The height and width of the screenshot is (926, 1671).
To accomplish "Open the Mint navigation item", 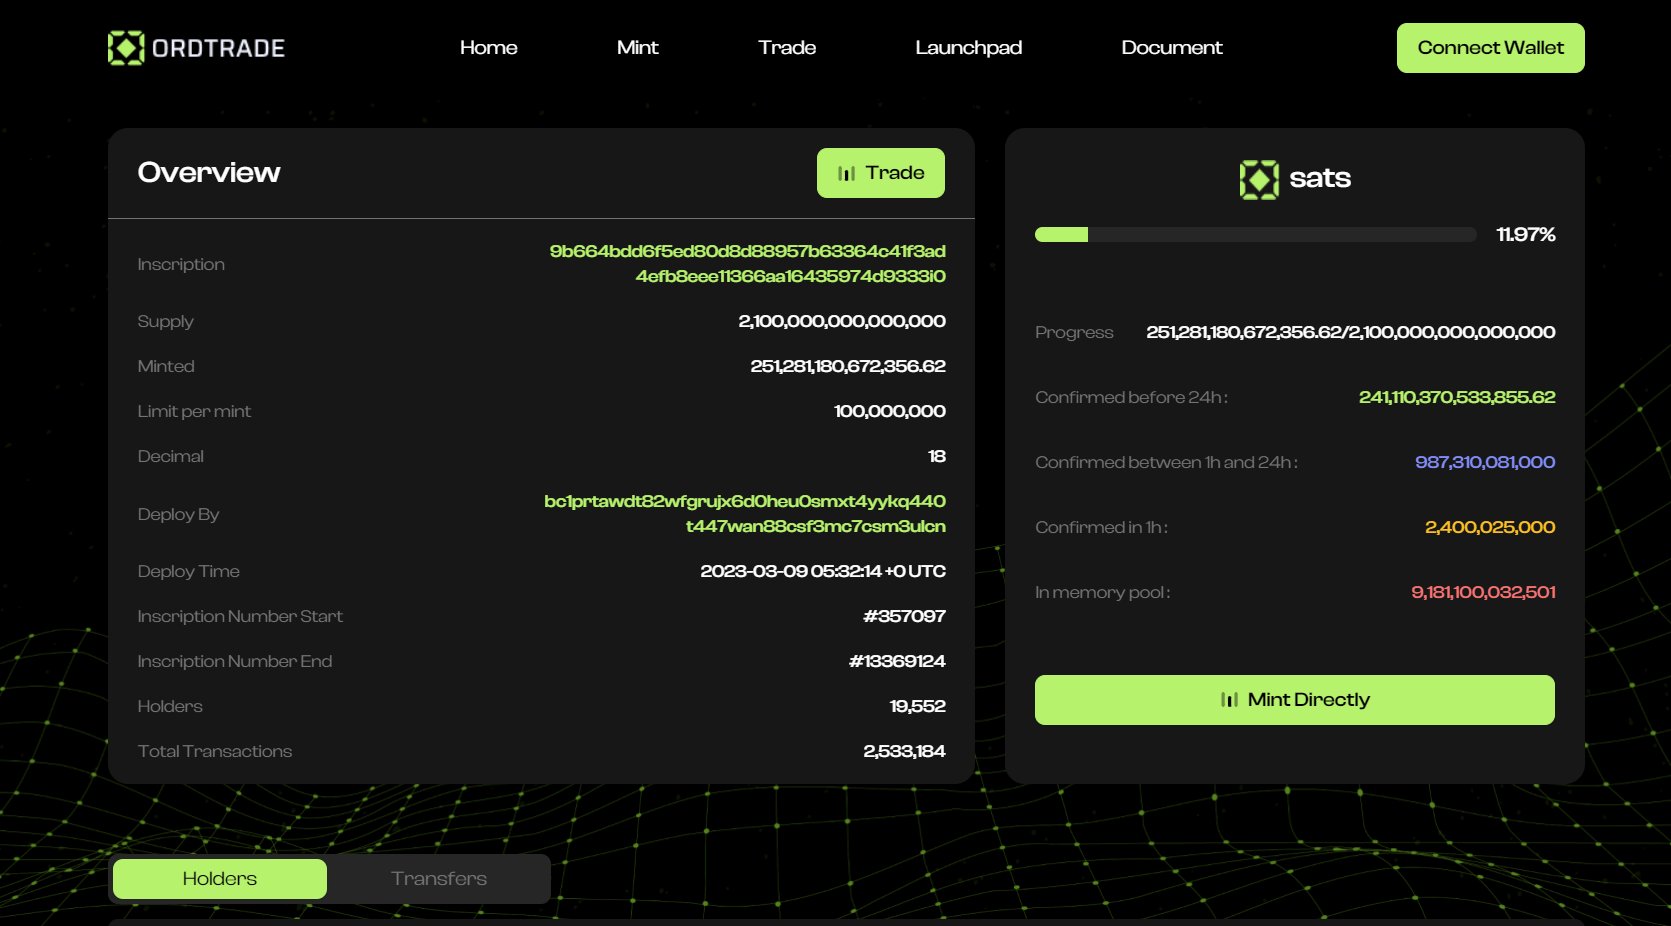I will pos(638,47).
